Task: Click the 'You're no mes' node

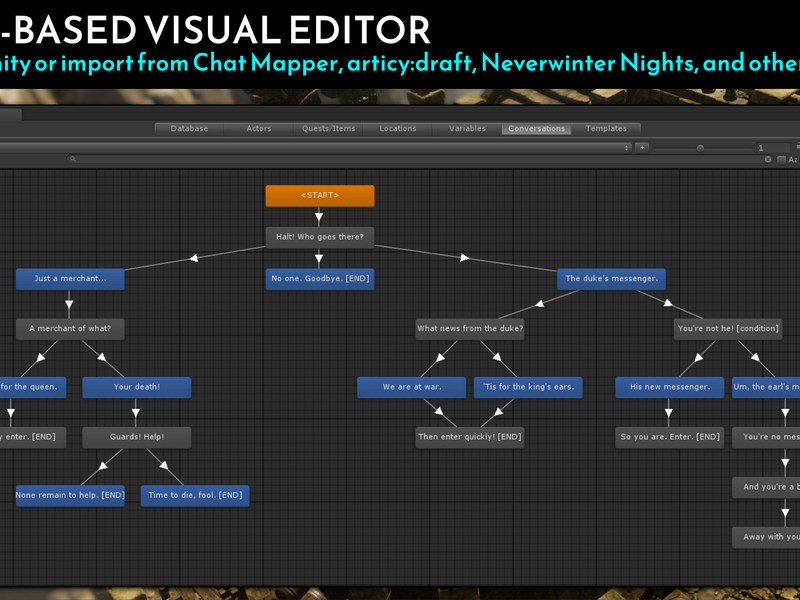Action: [766, 438]
